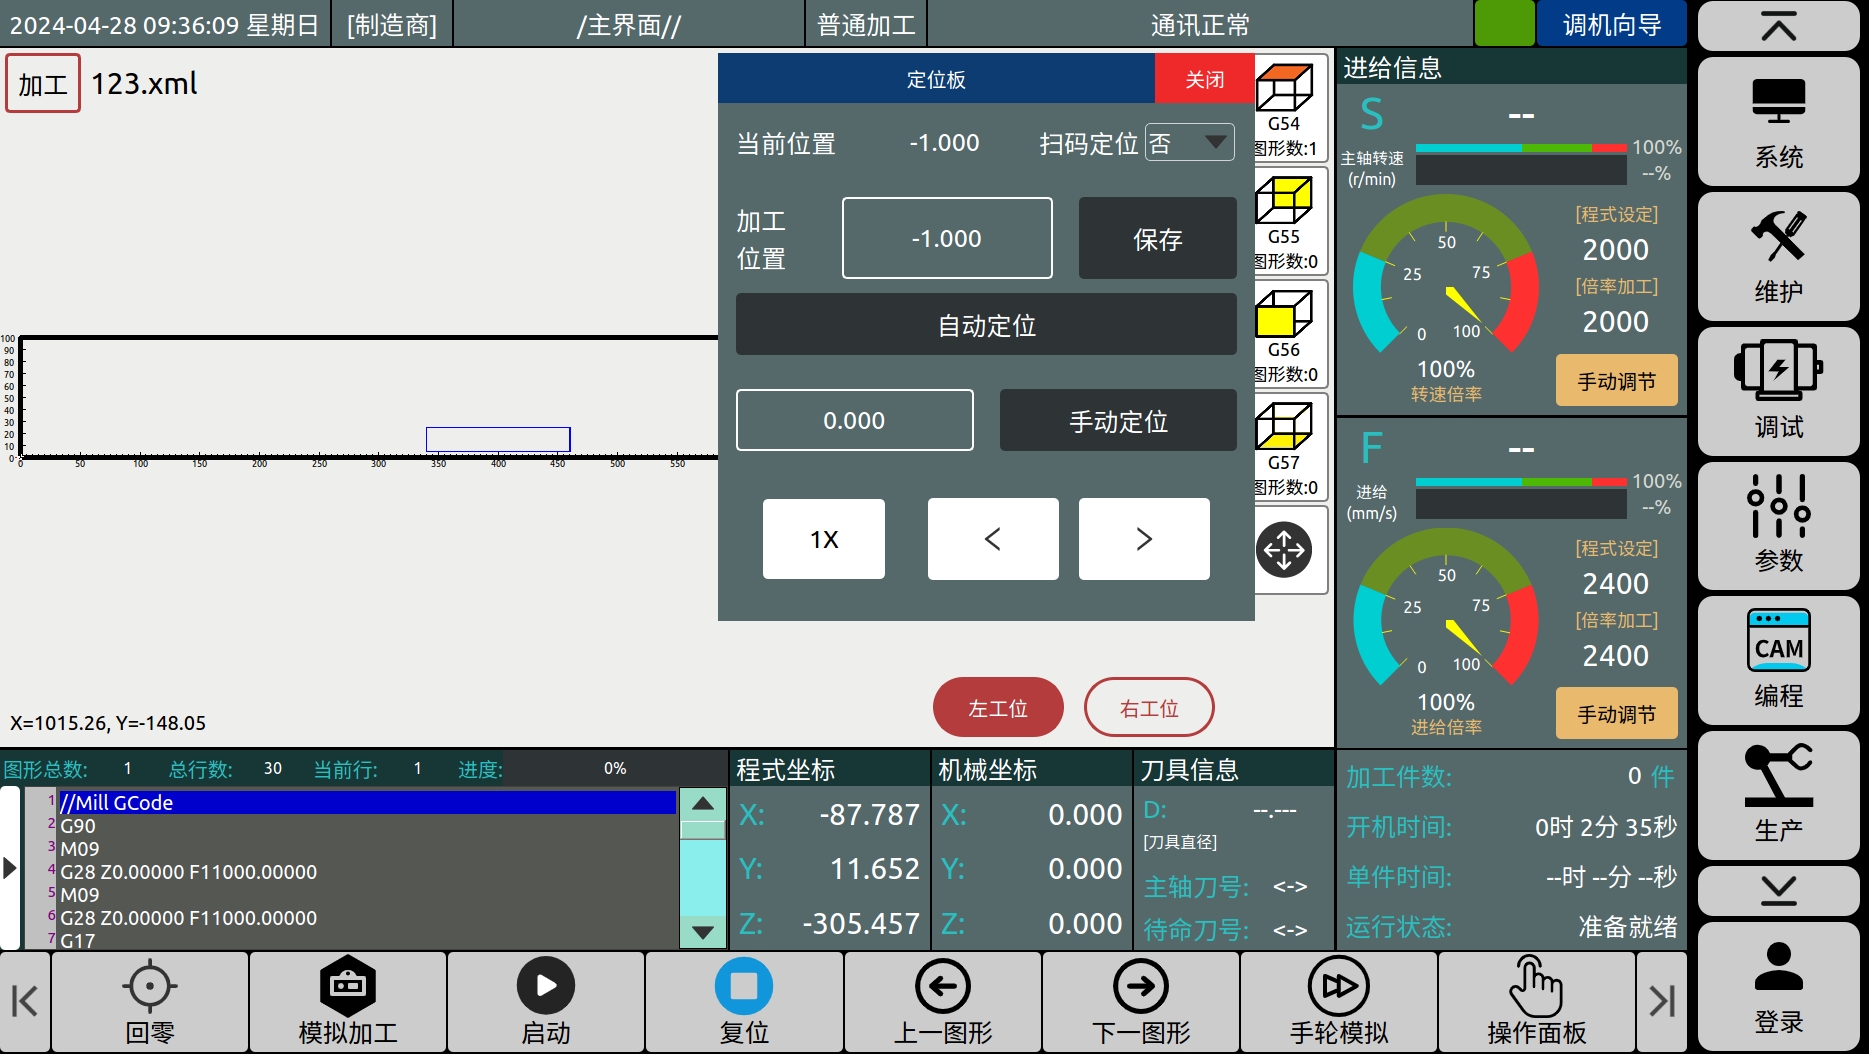Select the 右工位 right station

[1149, 707]
